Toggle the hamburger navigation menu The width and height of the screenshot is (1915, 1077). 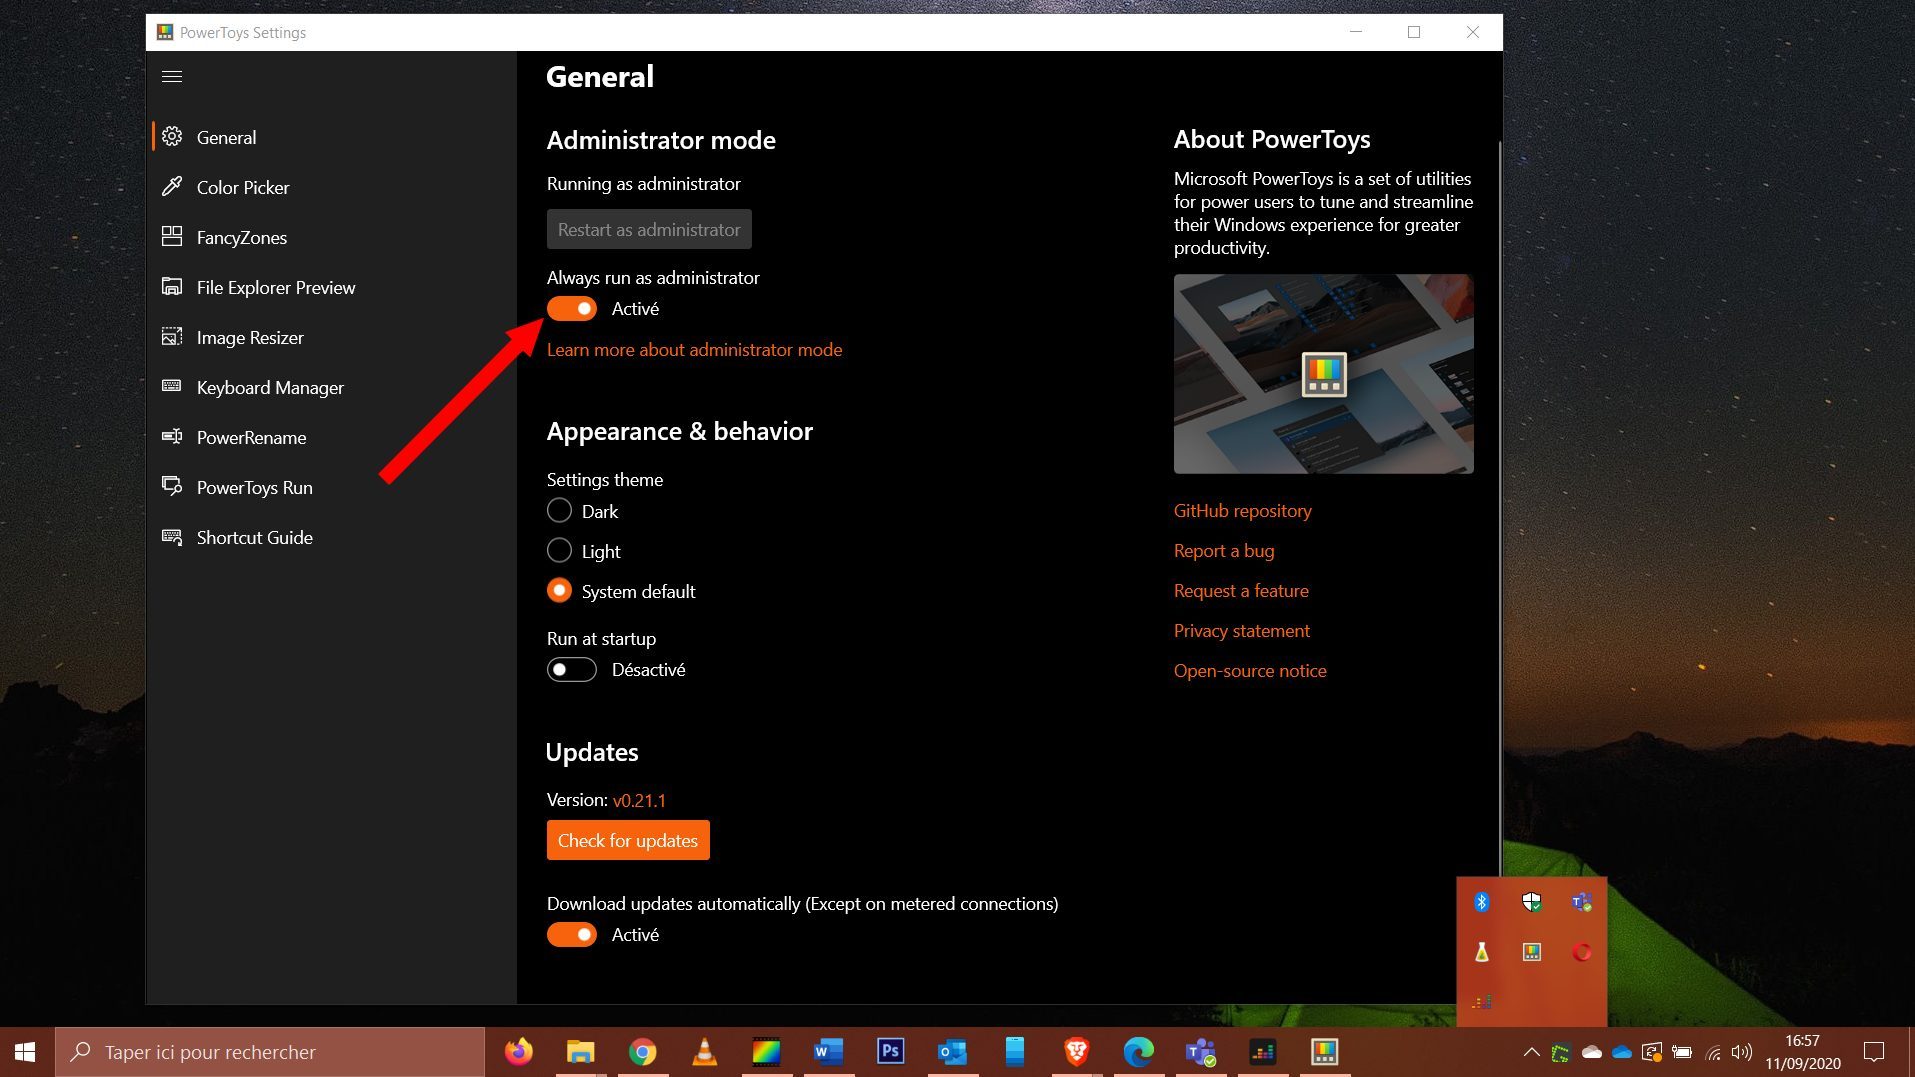point(172,76)
